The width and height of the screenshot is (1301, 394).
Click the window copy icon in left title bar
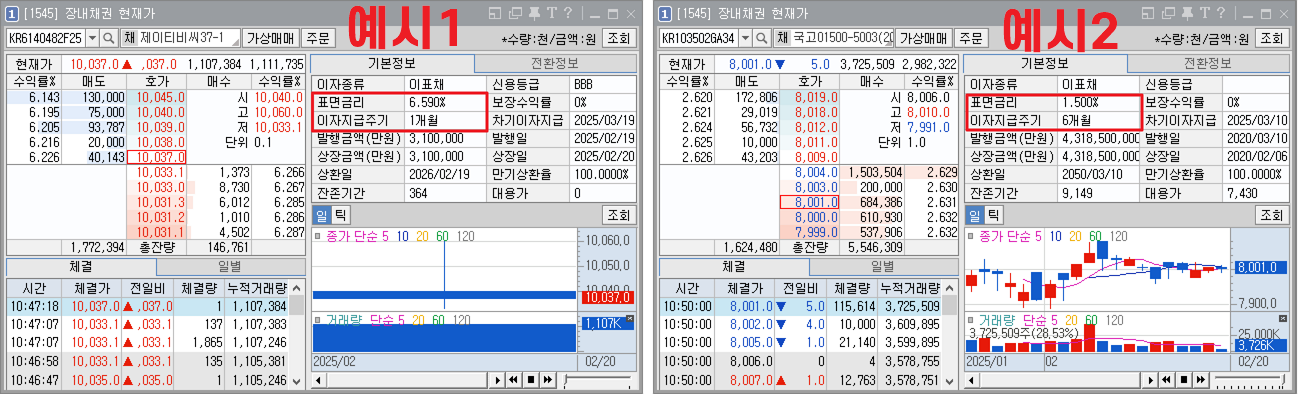516,13
